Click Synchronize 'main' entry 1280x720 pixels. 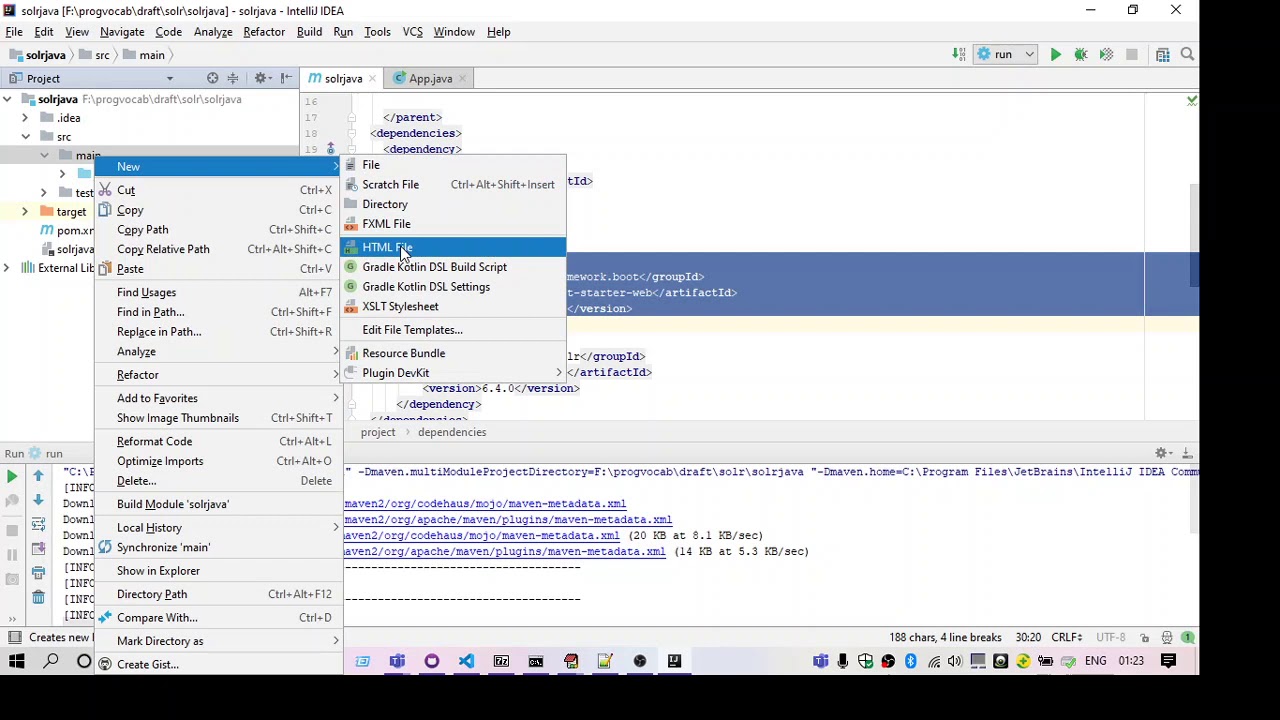(x=218, y=547)
